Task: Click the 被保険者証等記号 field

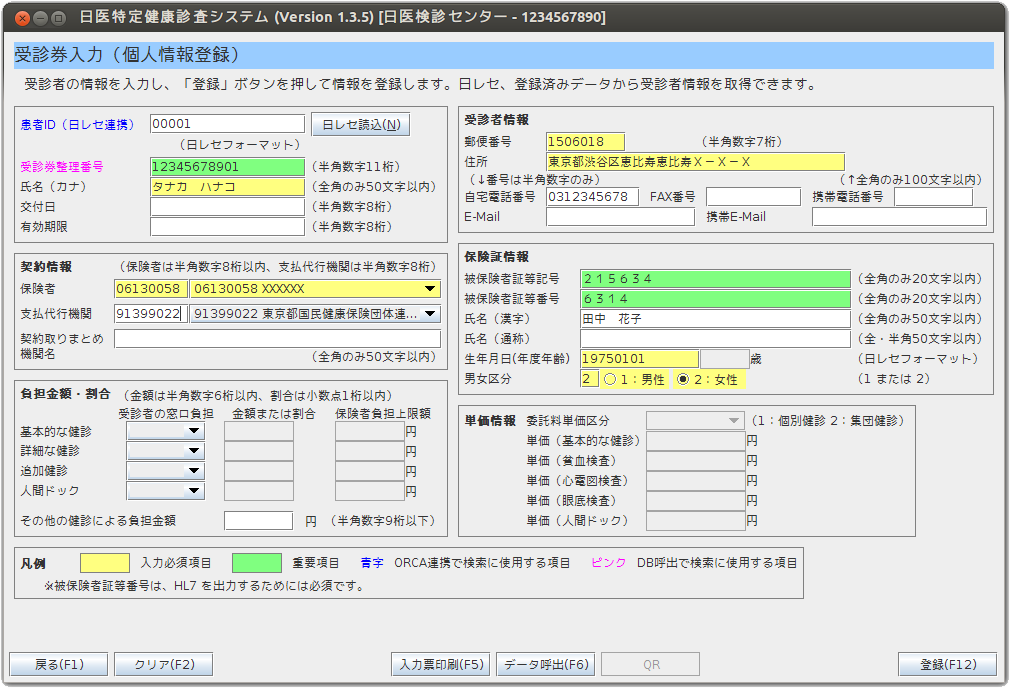Action: tap(715, 279)
